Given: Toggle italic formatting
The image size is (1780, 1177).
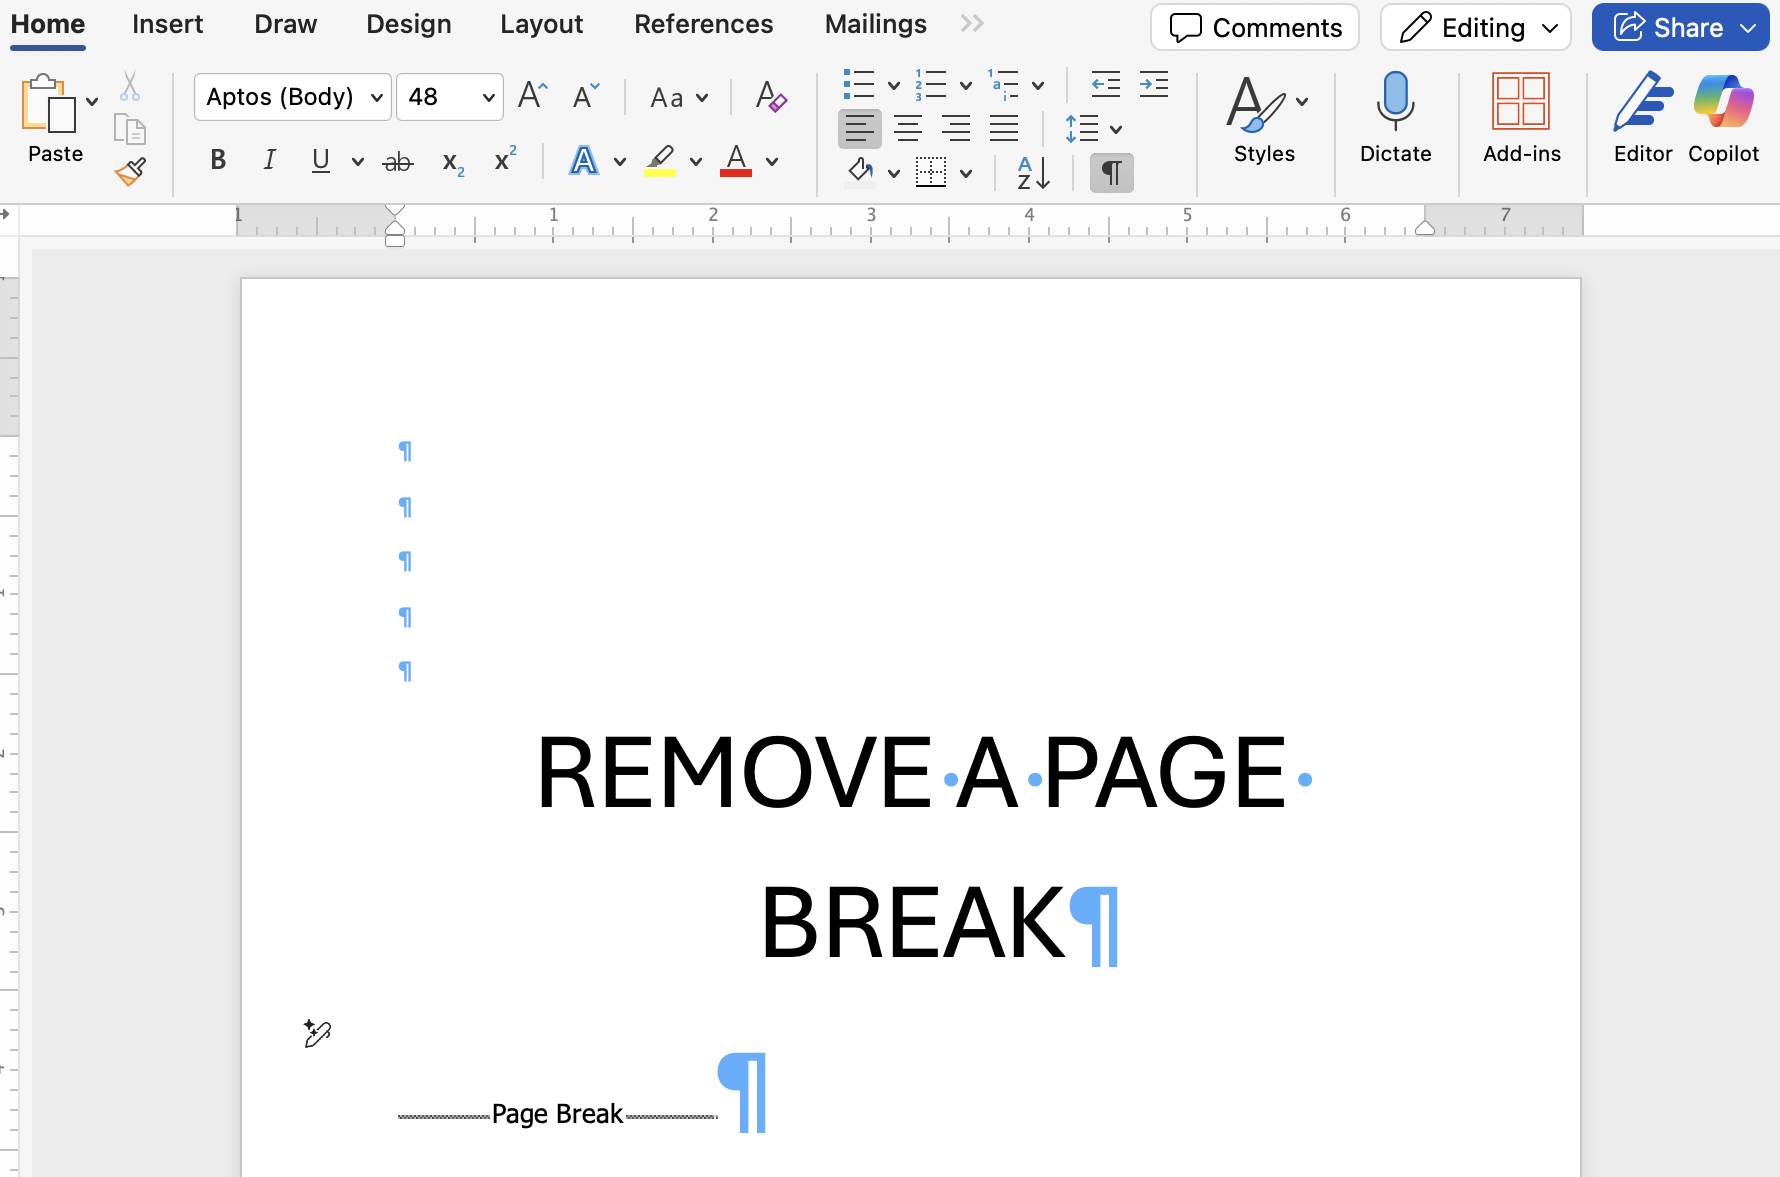Looking at the screenshot, I should 268,160.
